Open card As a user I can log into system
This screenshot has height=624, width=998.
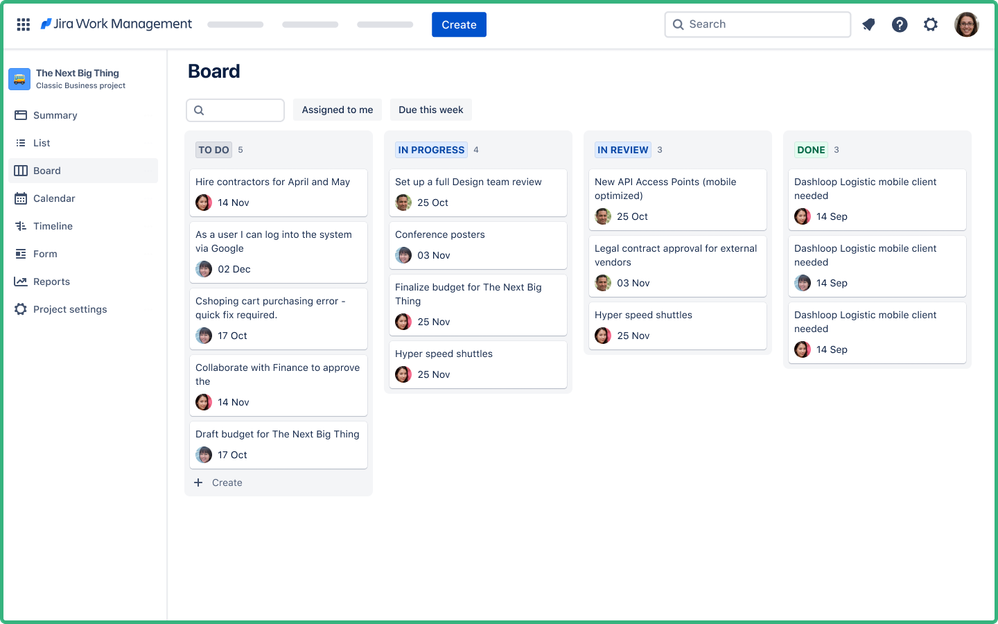click(278, 252)
